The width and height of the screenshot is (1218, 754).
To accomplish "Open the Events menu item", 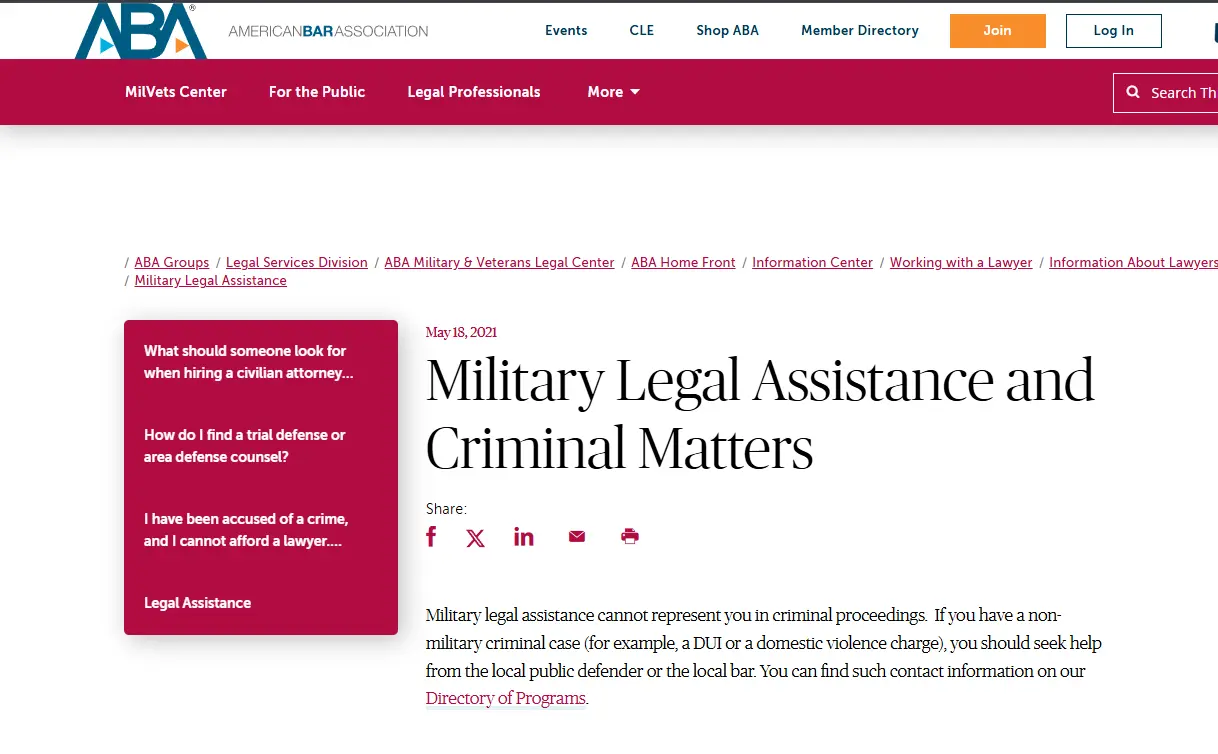I will pos(566,31).
